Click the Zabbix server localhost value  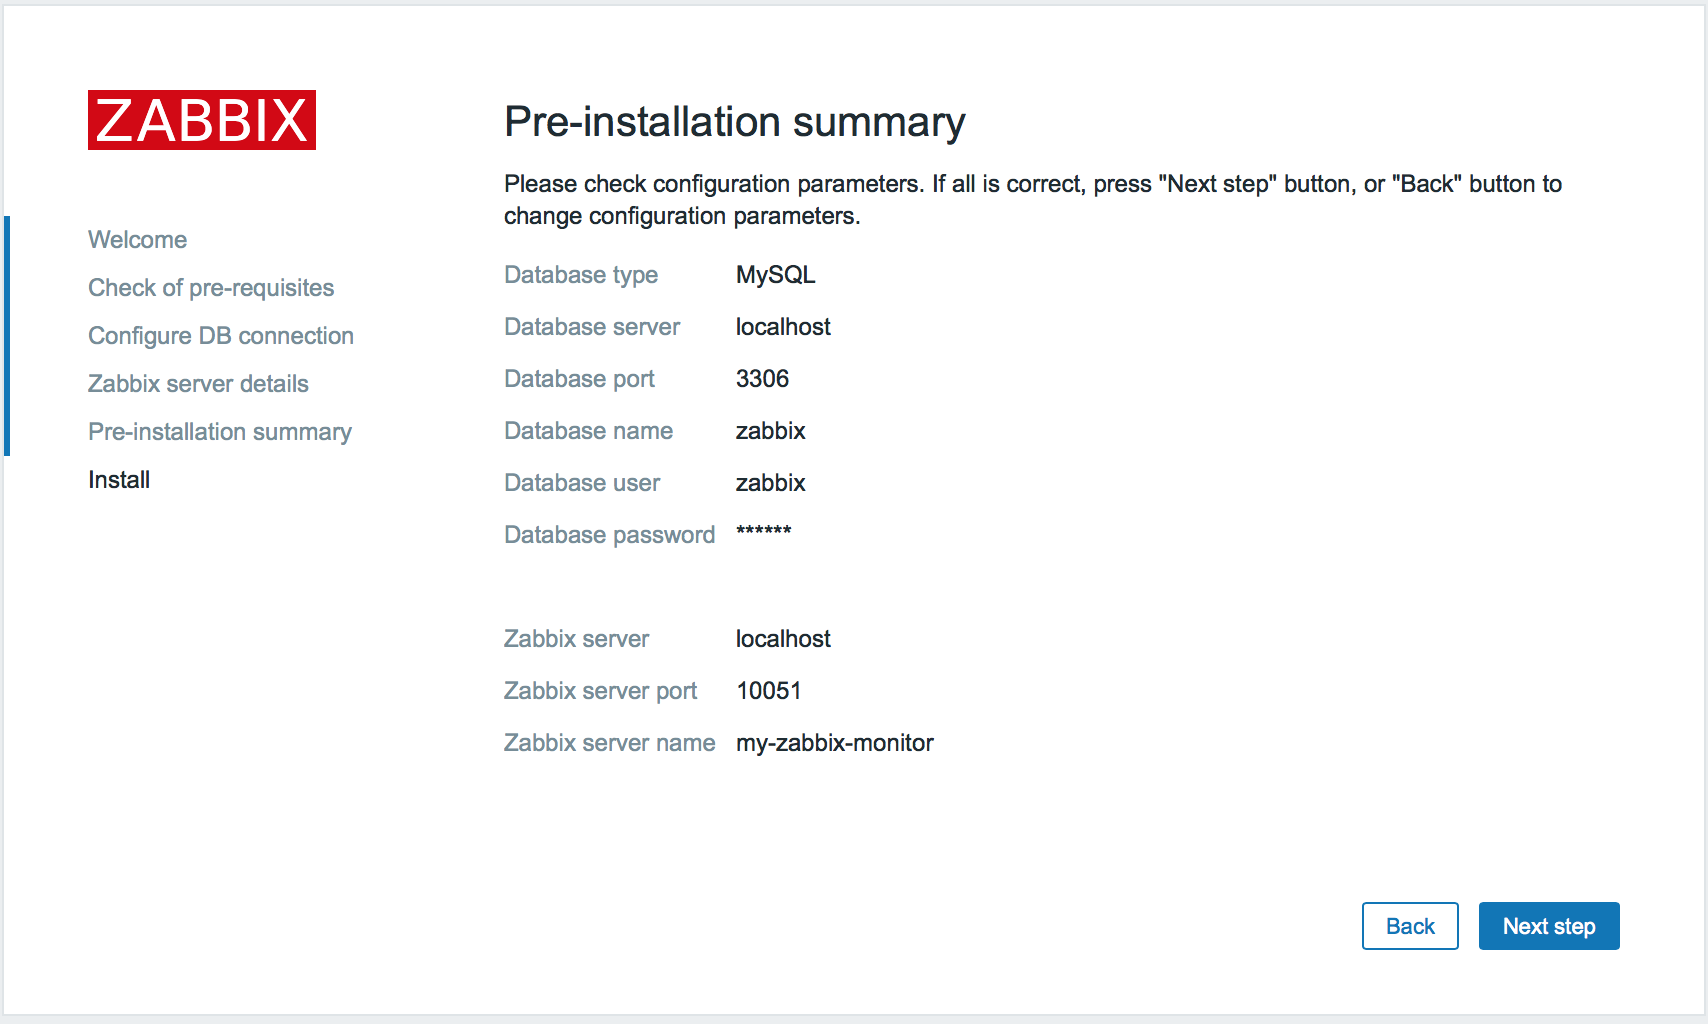[783, 639]
